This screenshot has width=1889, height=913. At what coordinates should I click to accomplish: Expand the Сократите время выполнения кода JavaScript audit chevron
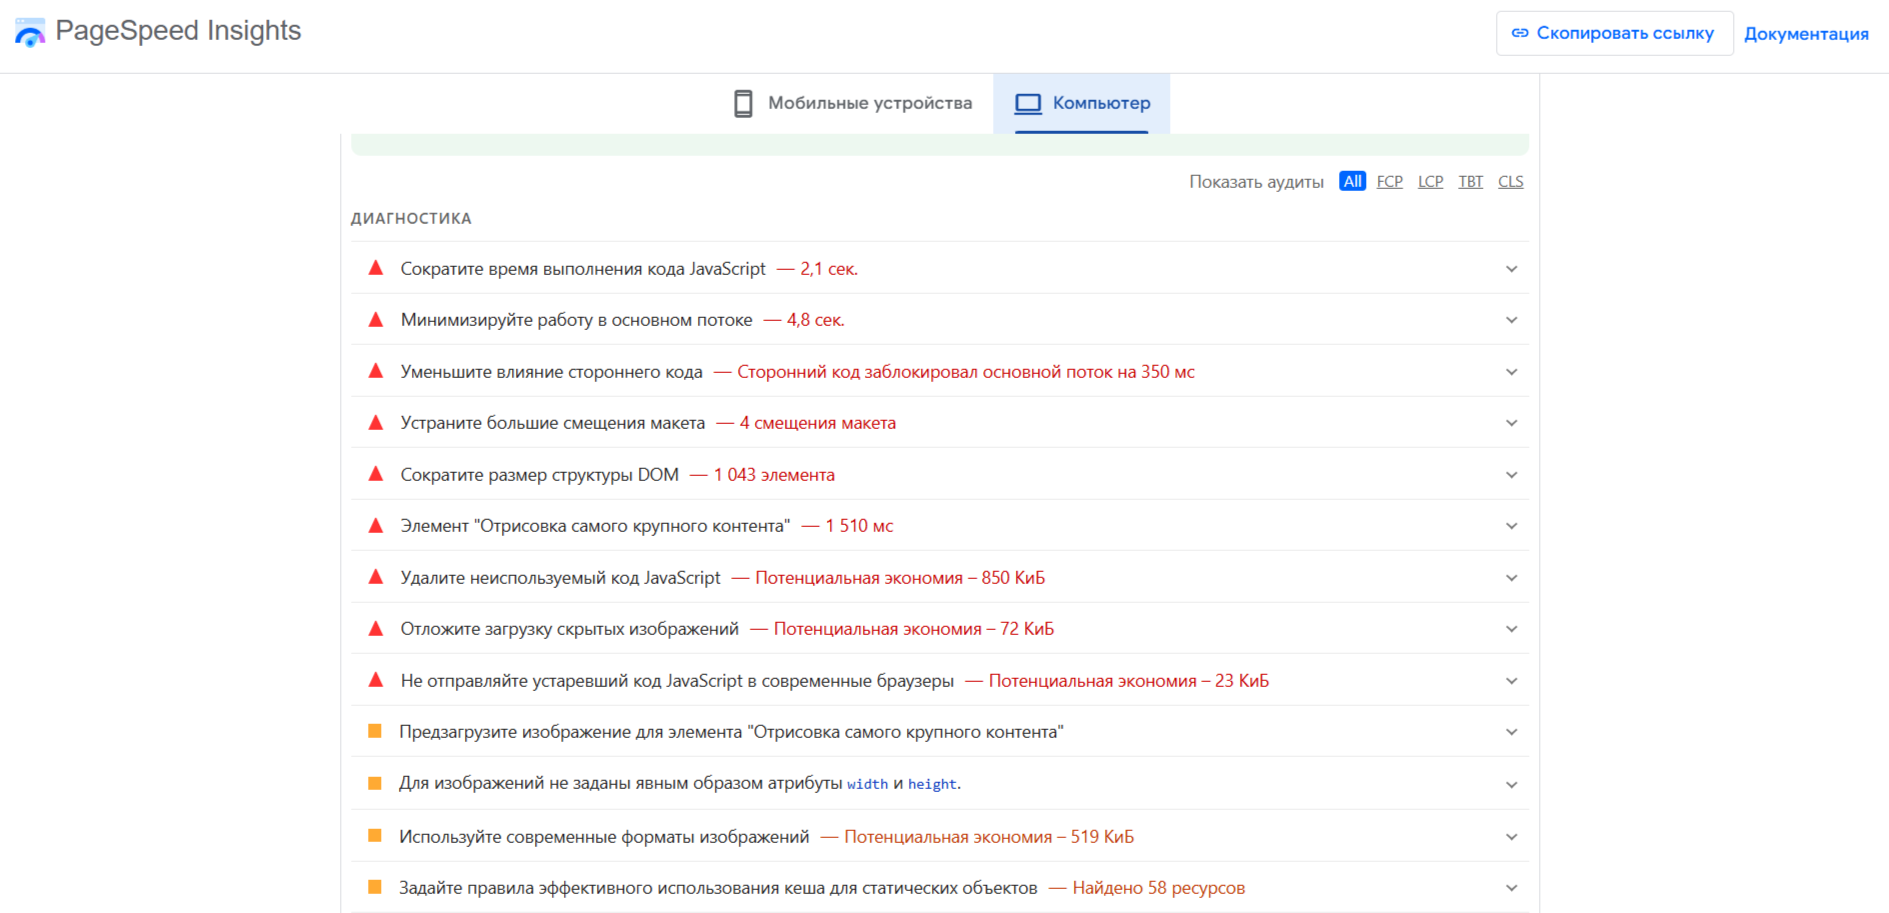(1511, 269)
